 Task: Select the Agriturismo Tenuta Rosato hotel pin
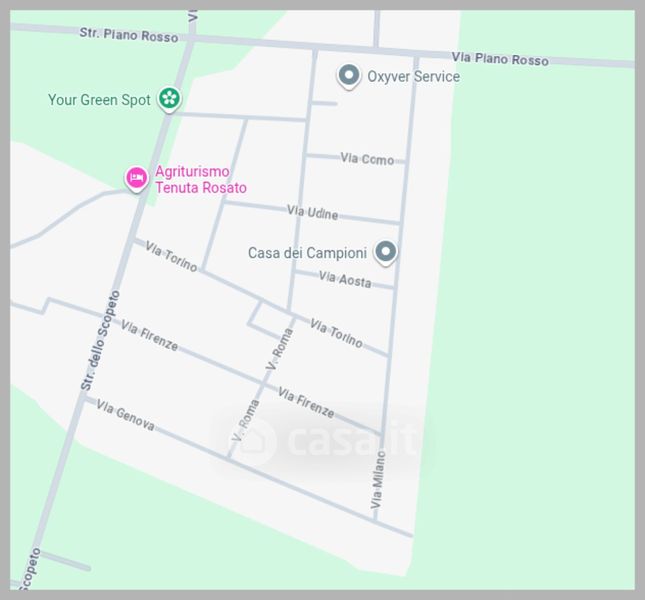(137, 179)
